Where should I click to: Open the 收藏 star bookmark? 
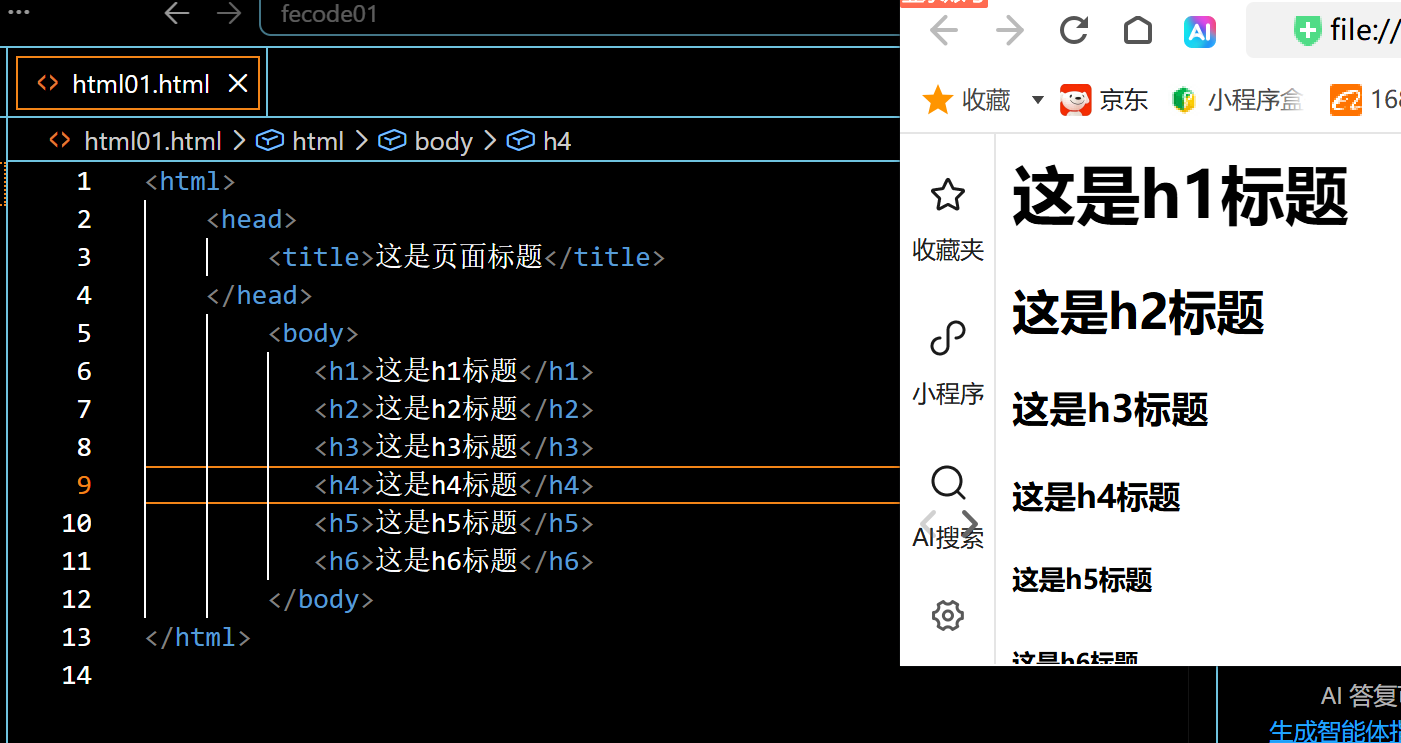pyautogui.click(x=967, y=100)
